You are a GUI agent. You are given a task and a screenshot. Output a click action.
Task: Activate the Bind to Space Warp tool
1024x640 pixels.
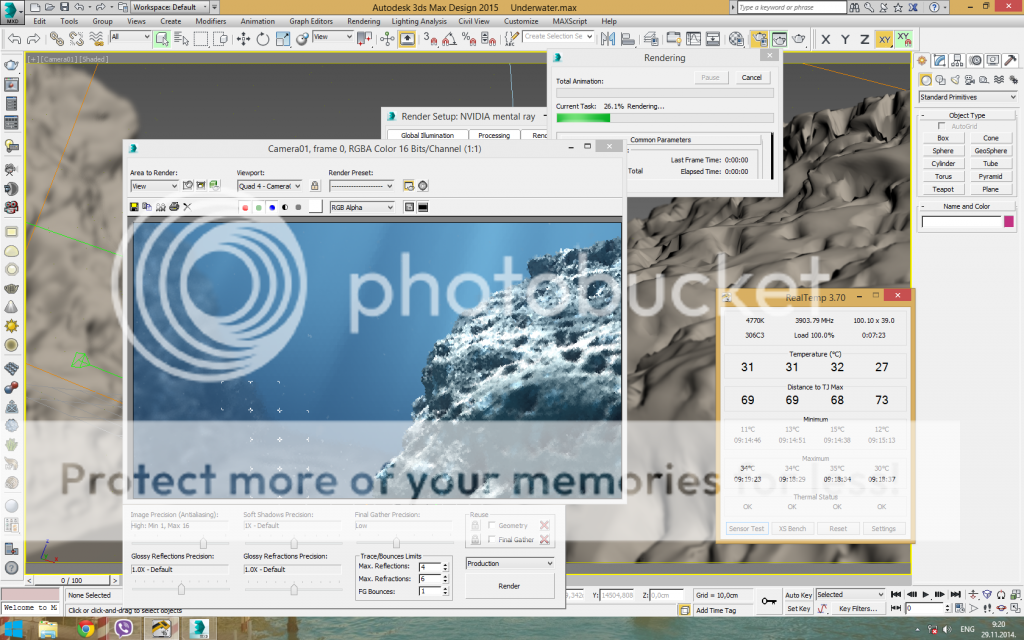96,39
